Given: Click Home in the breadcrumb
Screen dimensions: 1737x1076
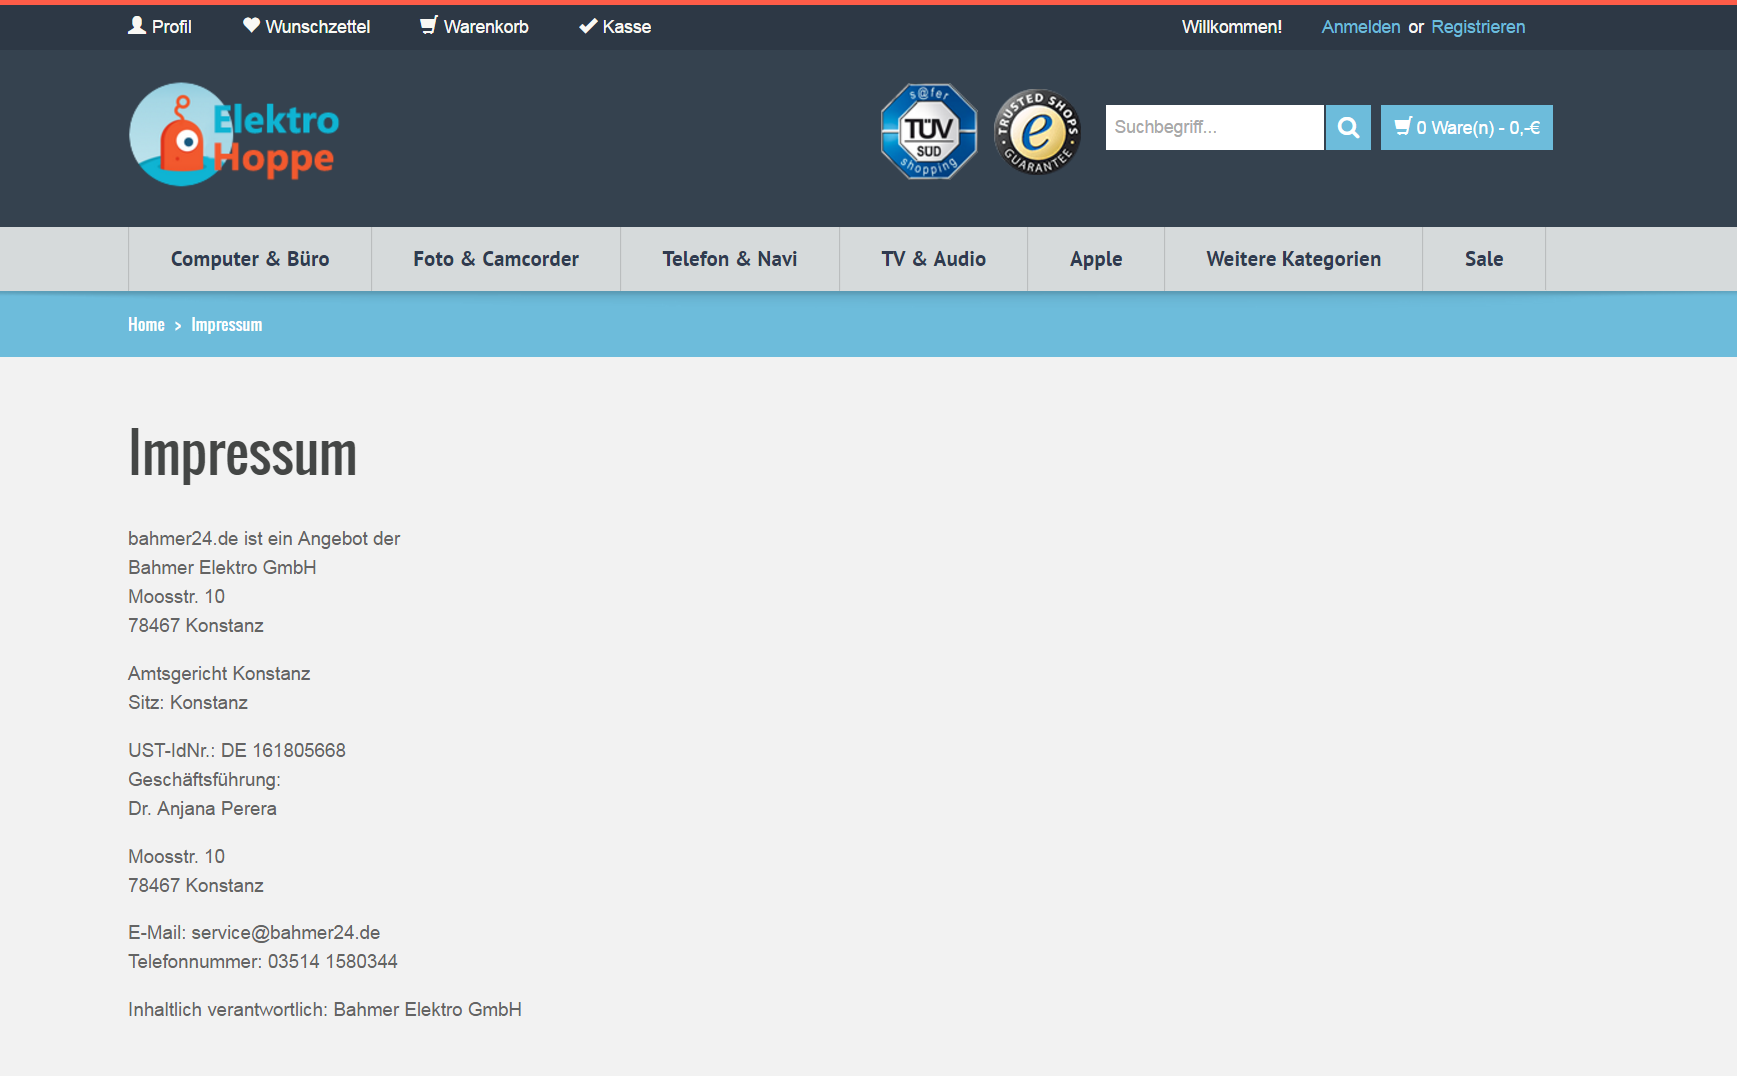Looking at the screenshot, I should pos(146,324).
